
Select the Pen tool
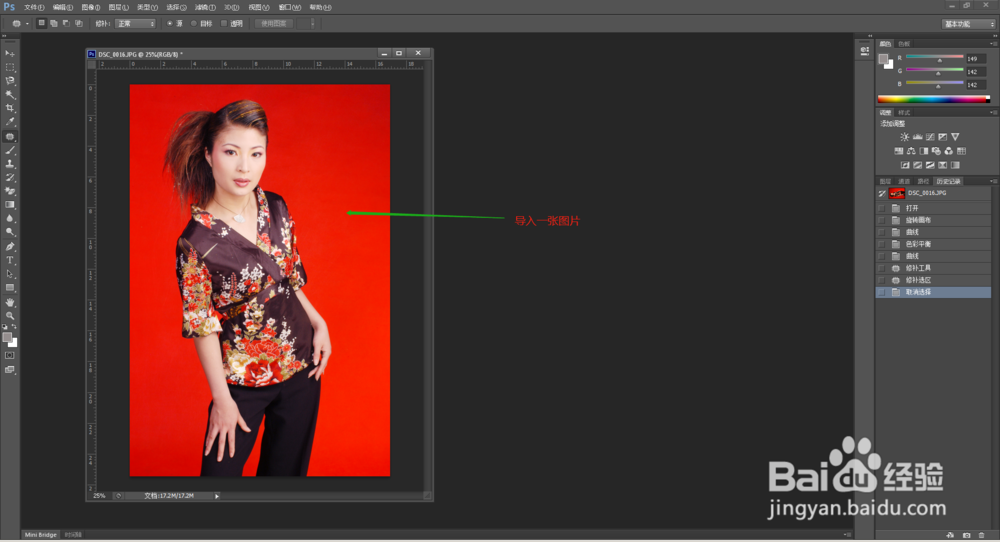10,247
